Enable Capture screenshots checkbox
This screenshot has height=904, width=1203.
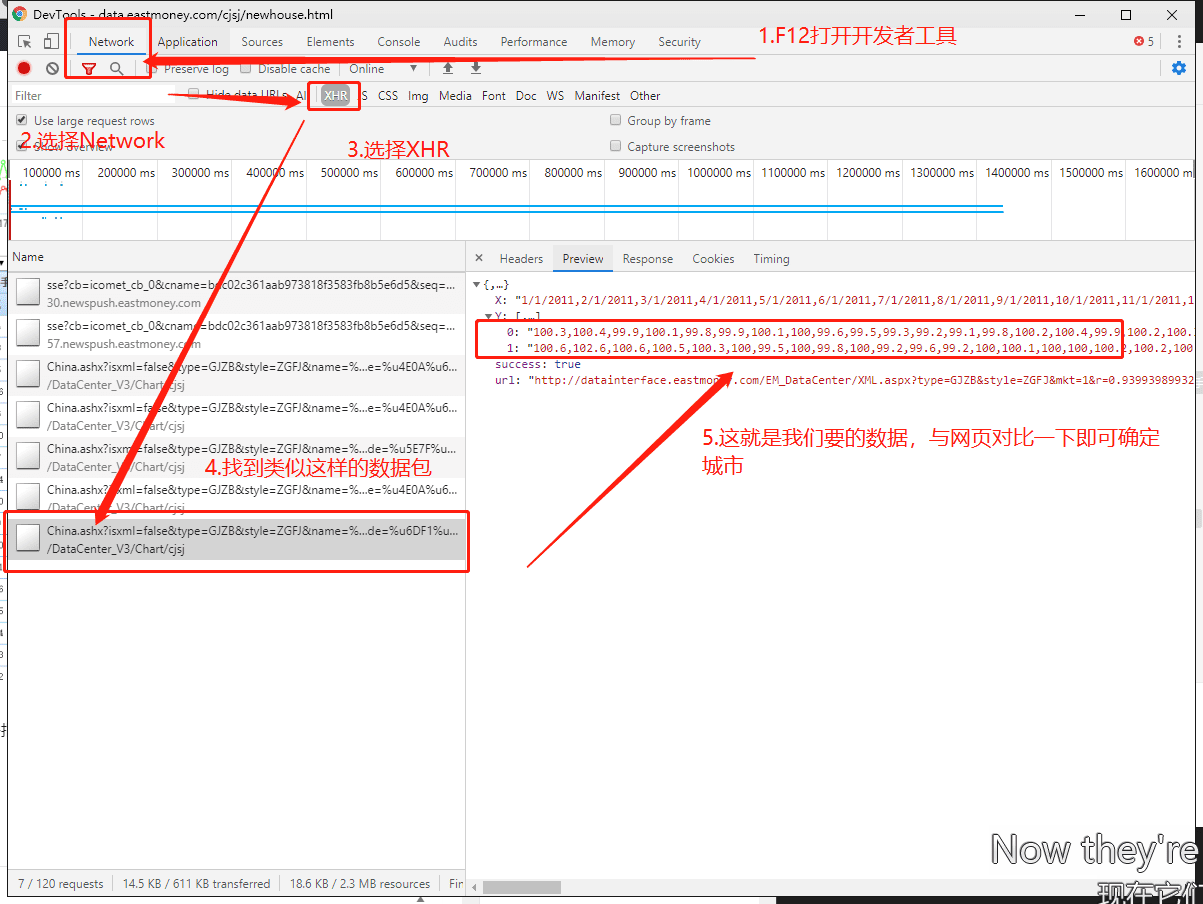(616, 147)
